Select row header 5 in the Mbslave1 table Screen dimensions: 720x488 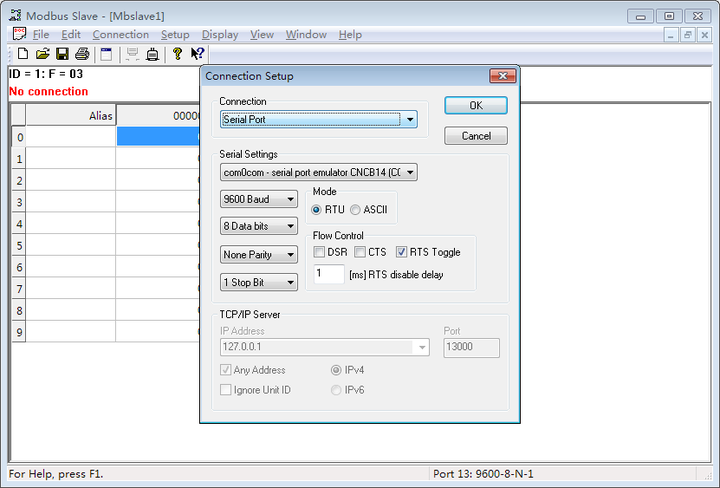click(x=19, y=245)
